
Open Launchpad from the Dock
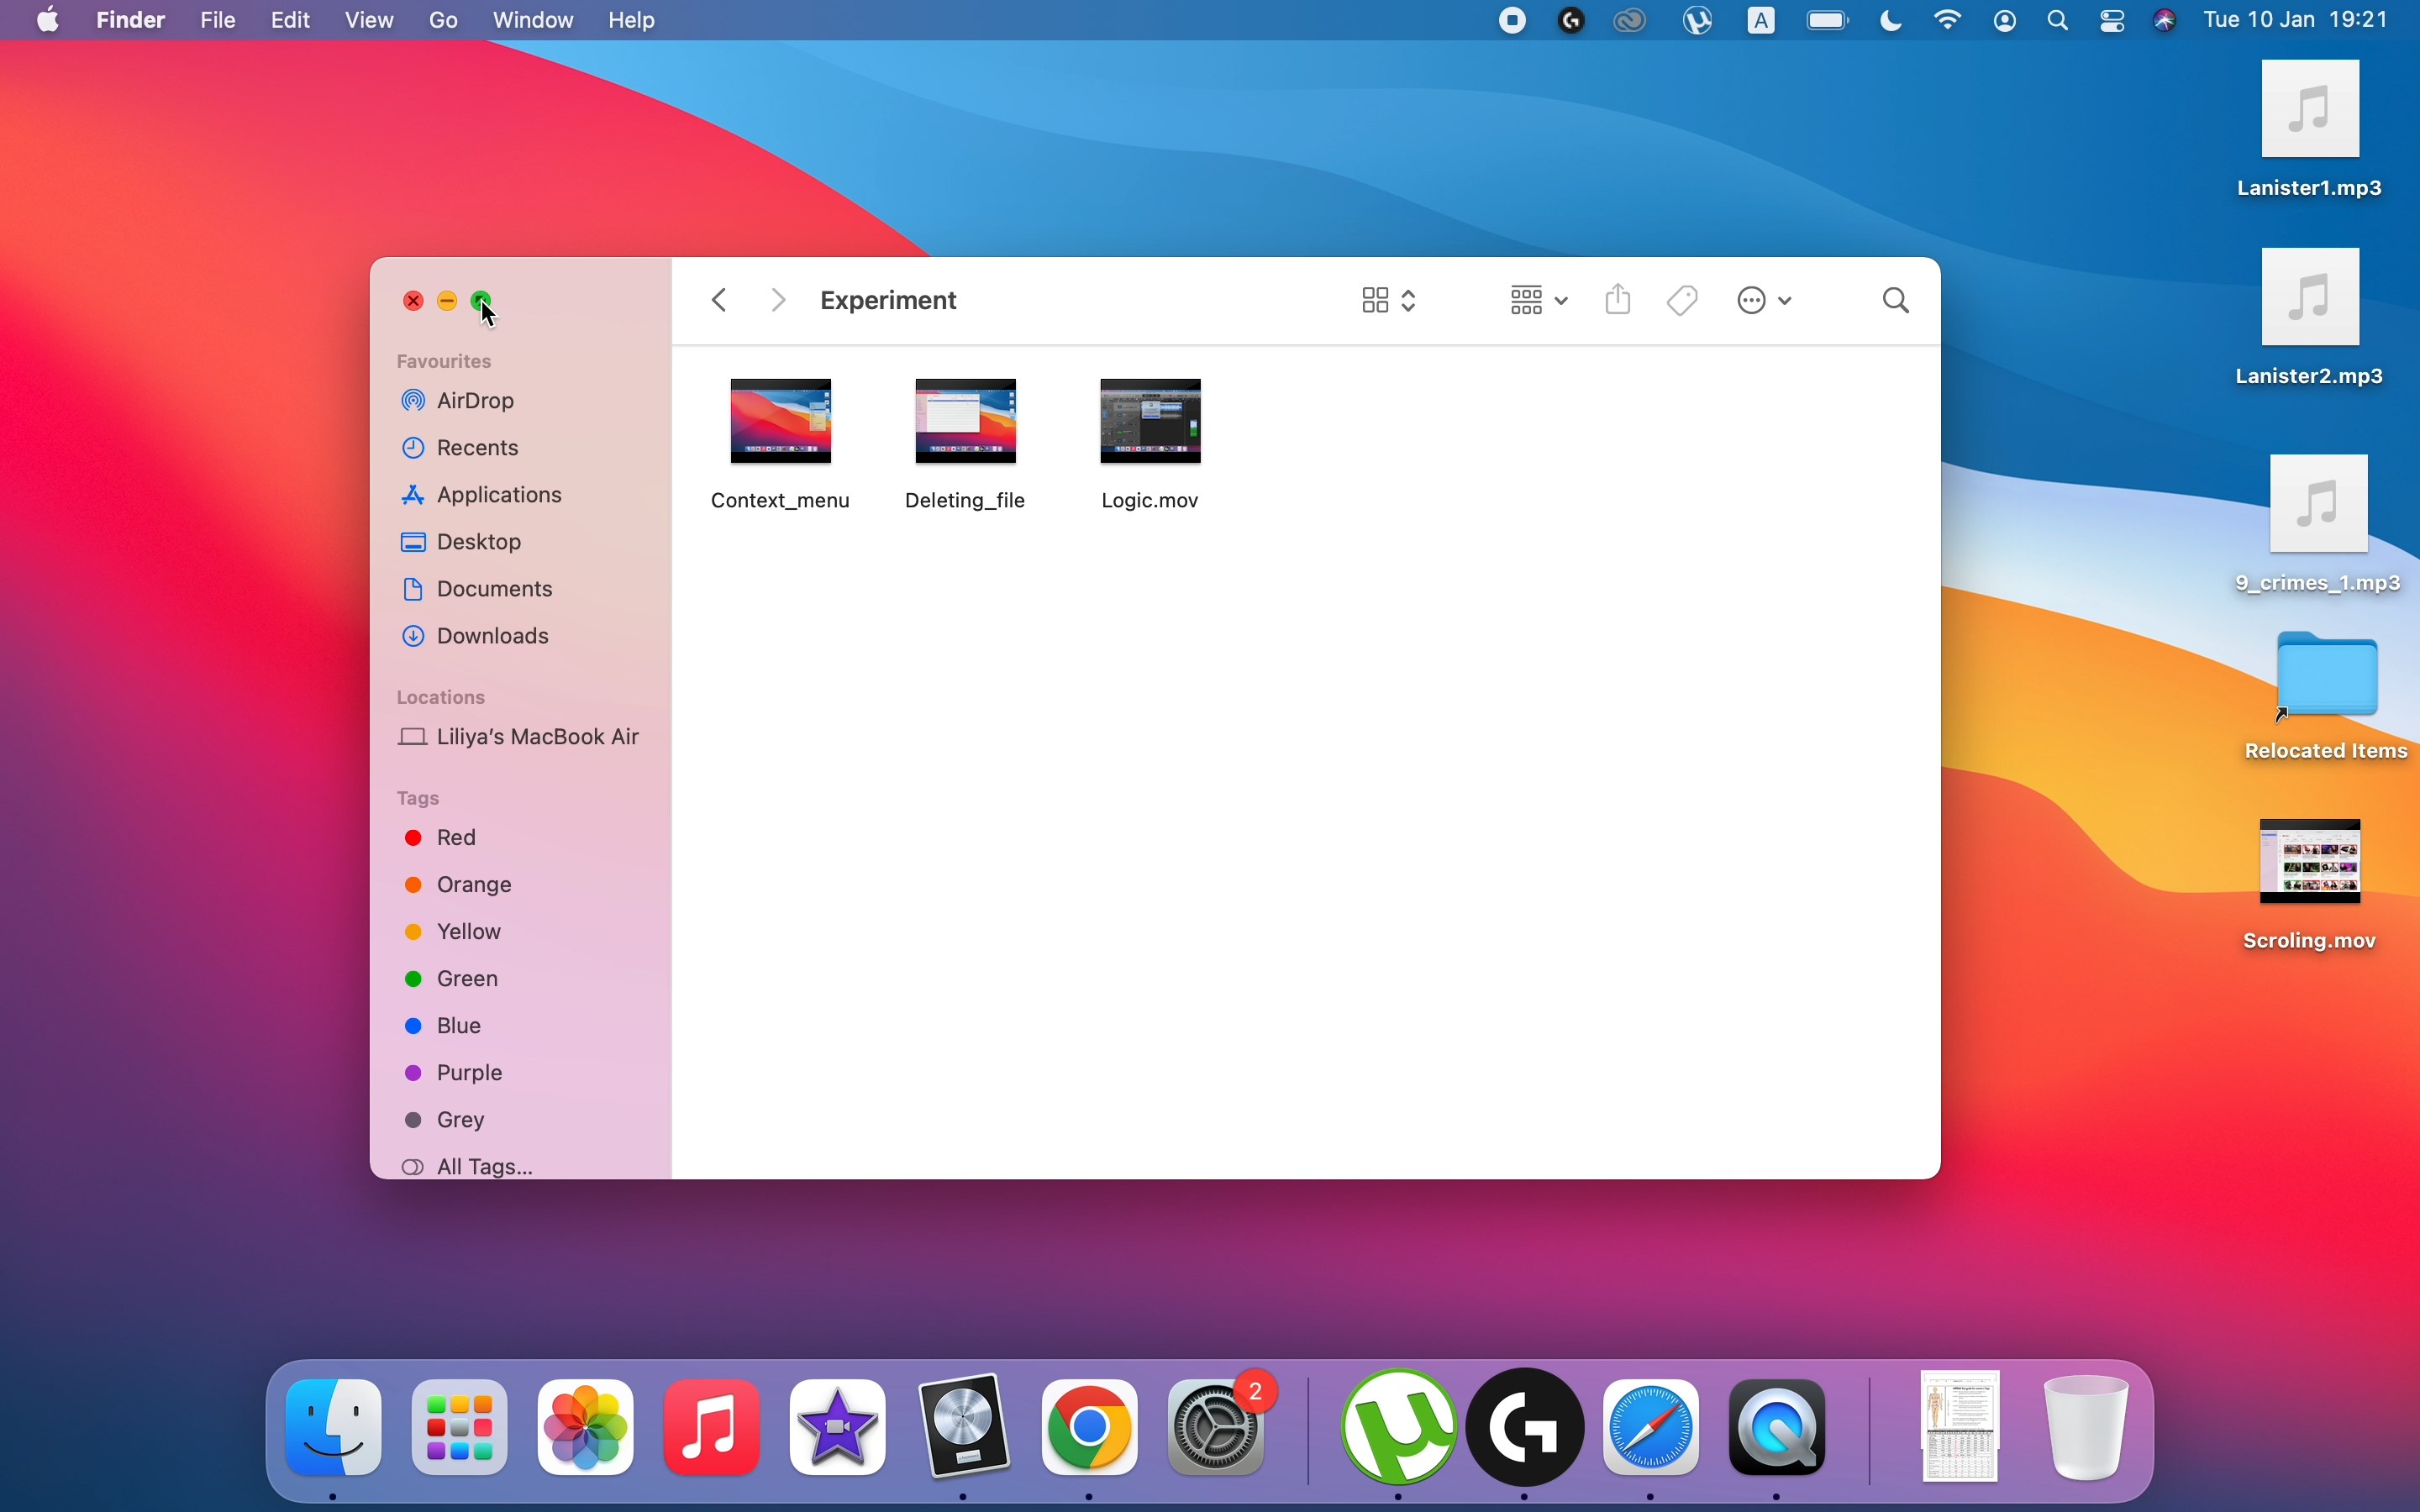click(460, 1429)
